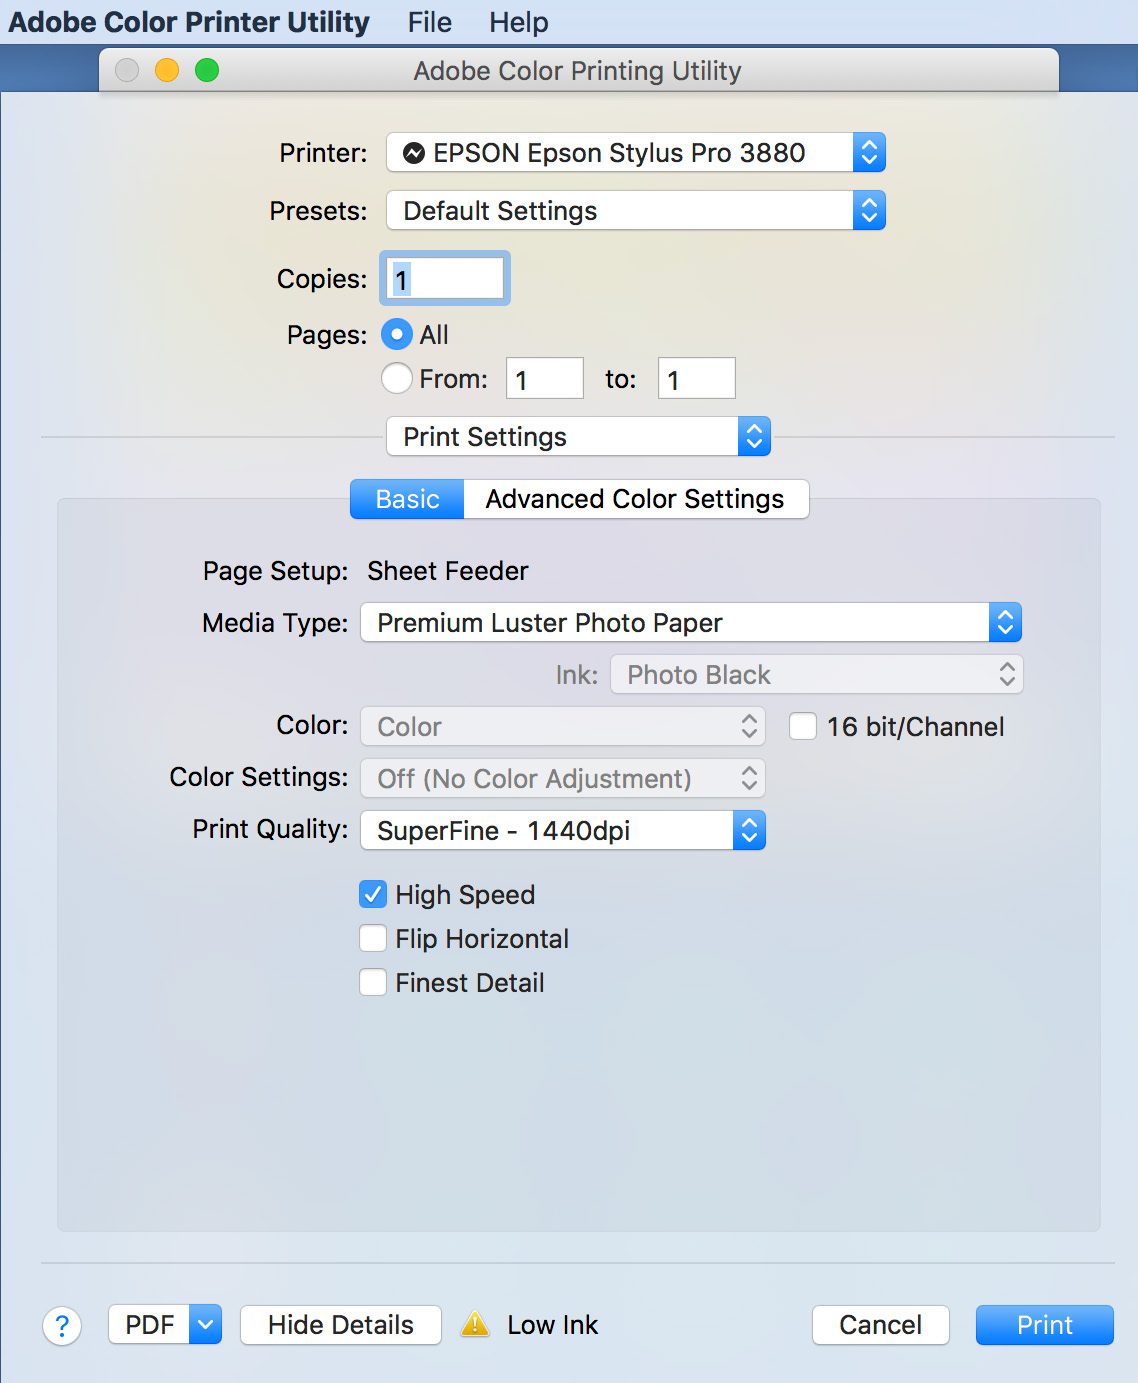Uncheck the High Speed checkbox
Screen dimensions: 1138x1383
(373, 894)
